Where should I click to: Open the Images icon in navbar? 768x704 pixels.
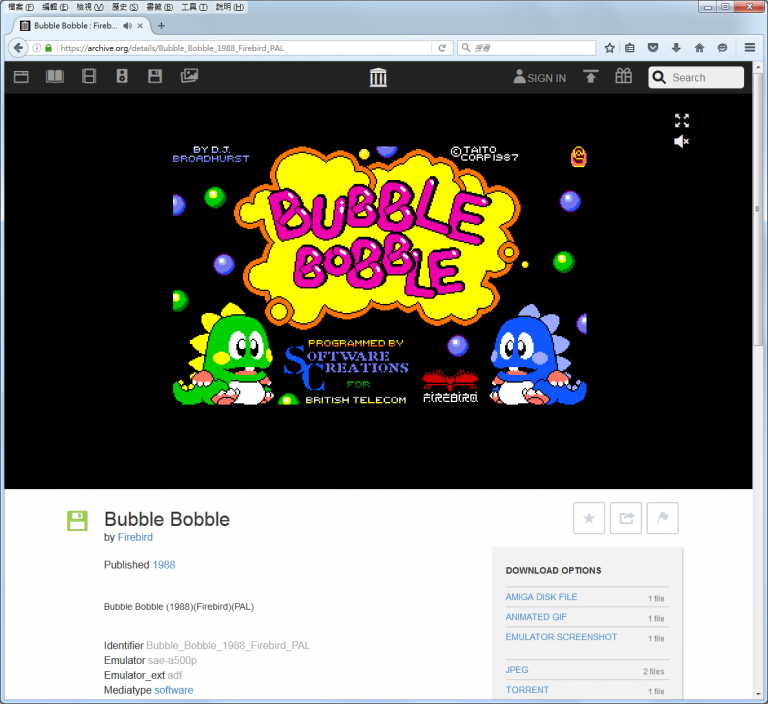189,76
